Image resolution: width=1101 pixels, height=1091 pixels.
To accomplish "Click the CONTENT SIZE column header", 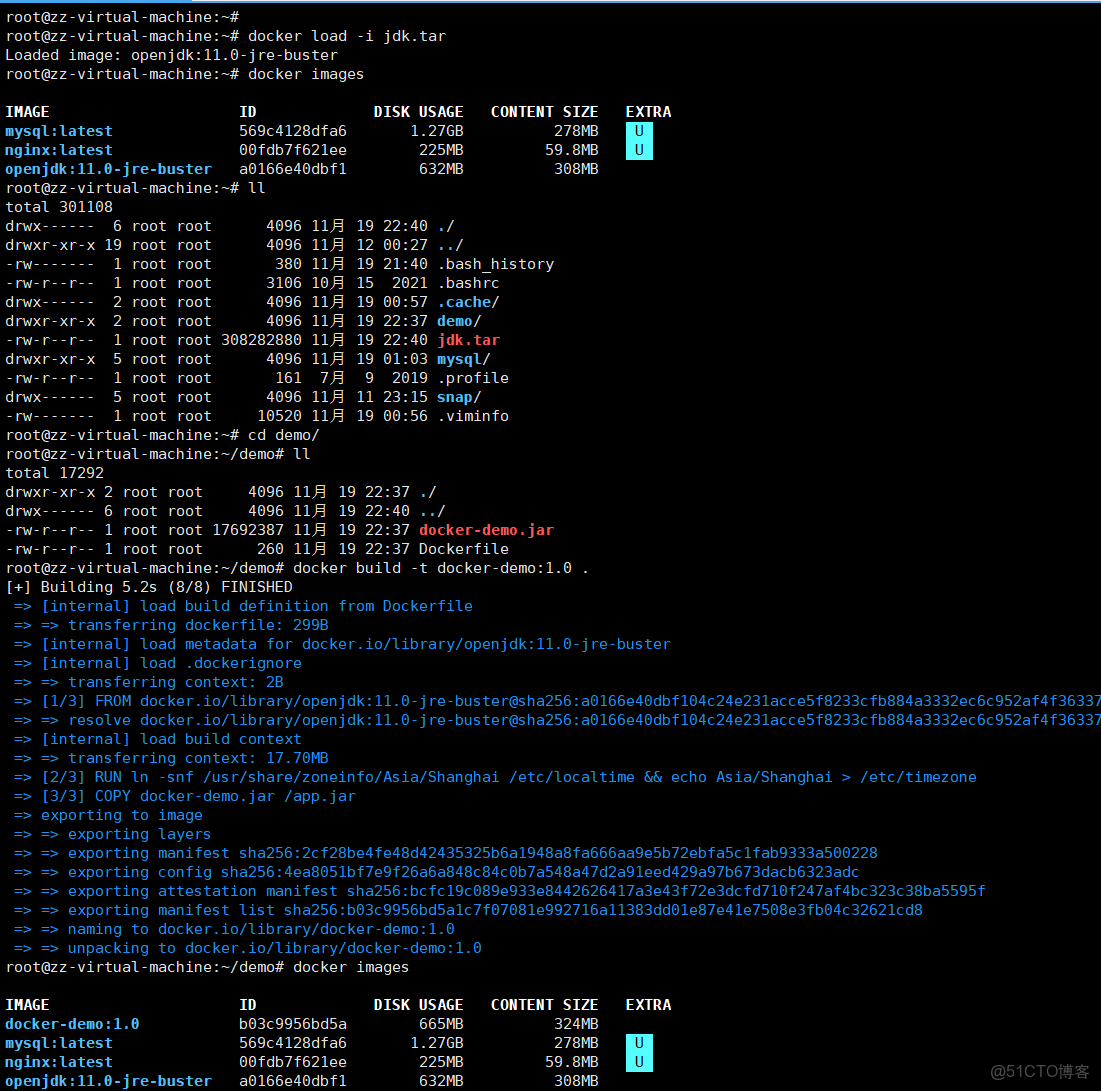I will coord(545,111).
